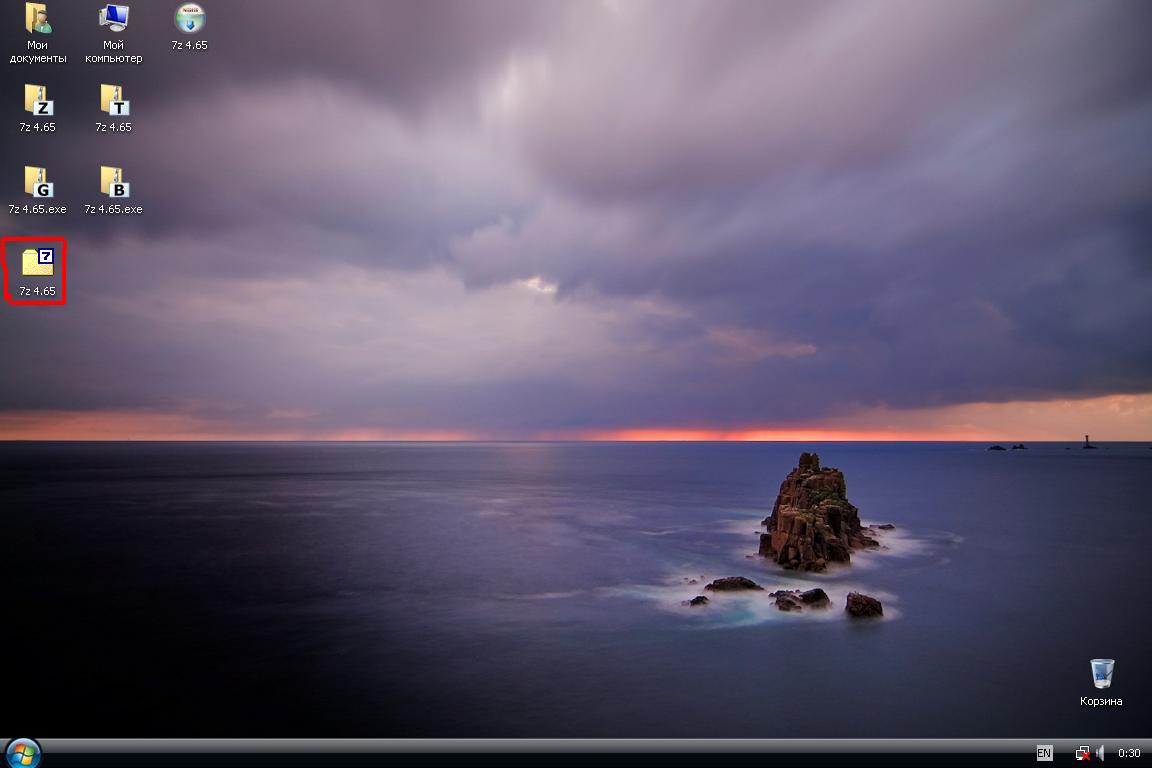
Task: Click the 0:30 taskbar clock
Action: pyautogui.click(x=1129, y=753)
